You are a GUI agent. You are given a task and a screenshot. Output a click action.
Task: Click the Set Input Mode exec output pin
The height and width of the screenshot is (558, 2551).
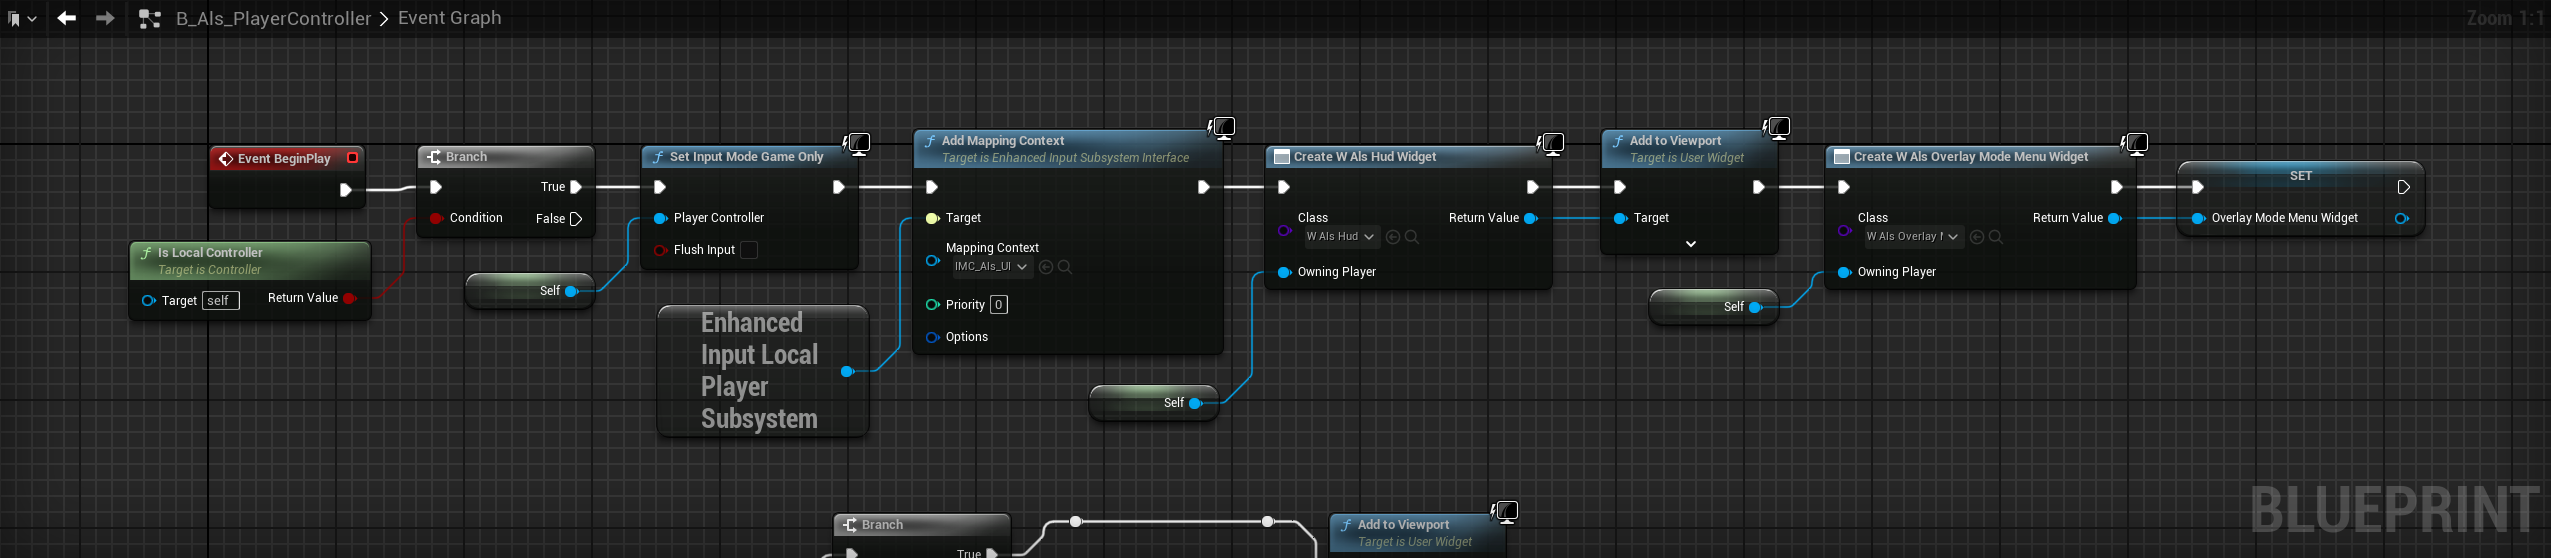pos(838,187)
